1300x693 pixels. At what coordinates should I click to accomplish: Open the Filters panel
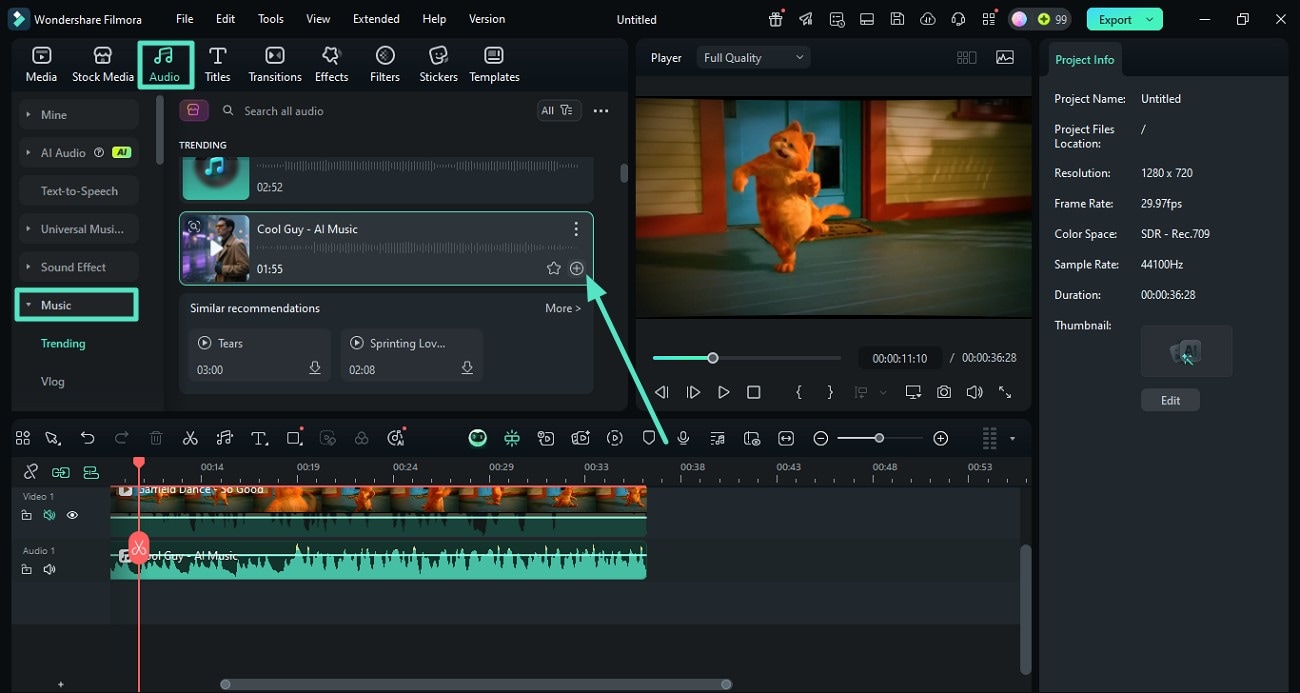click(385, 64)
